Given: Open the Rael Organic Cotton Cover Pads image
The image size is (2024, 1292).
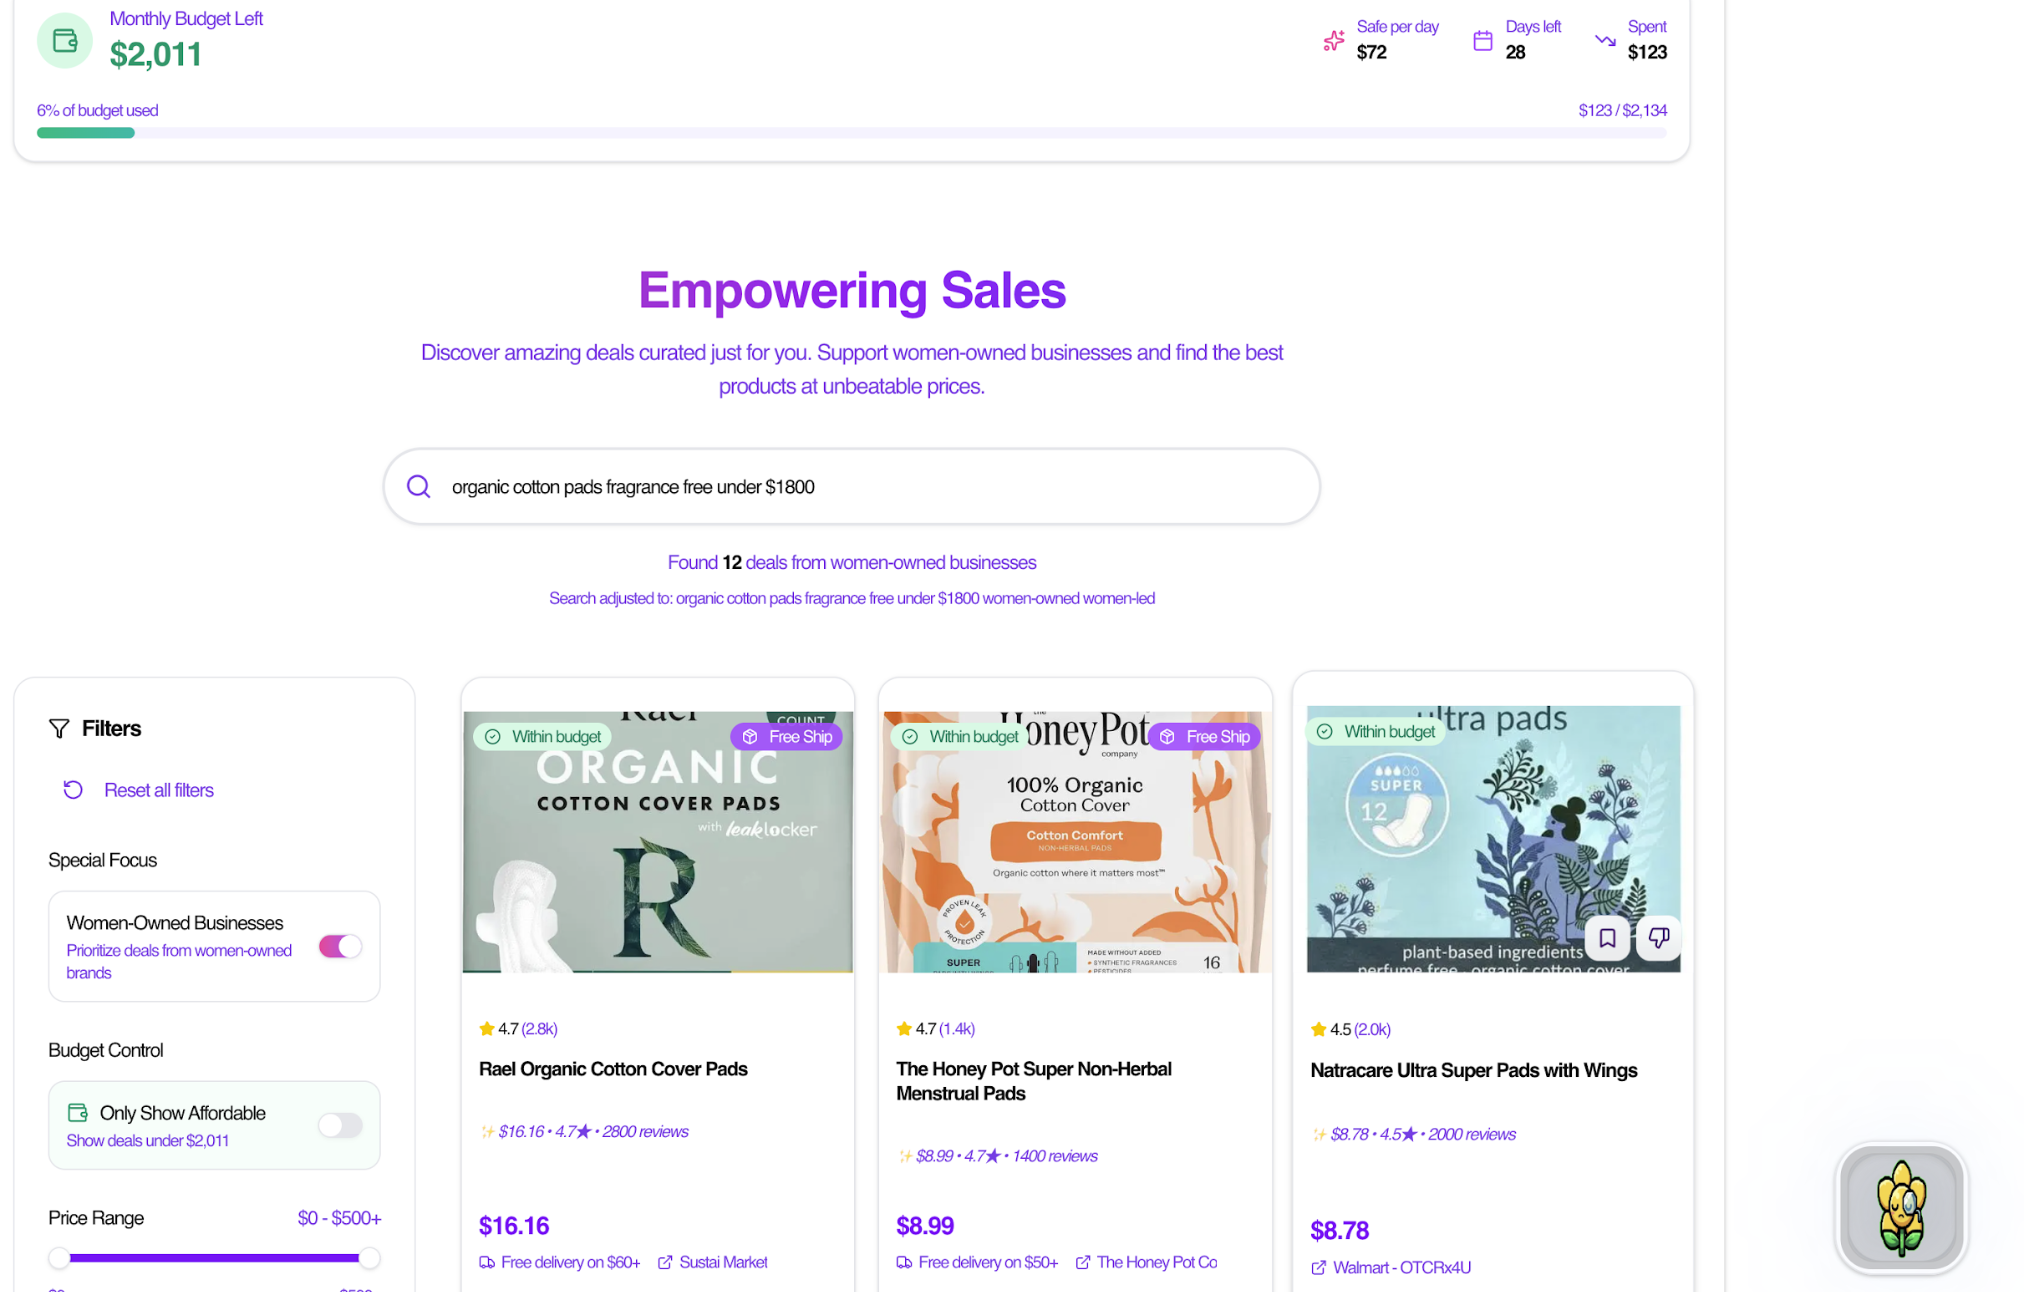Looking at the screenshot, I should click(x=657, y=860).
